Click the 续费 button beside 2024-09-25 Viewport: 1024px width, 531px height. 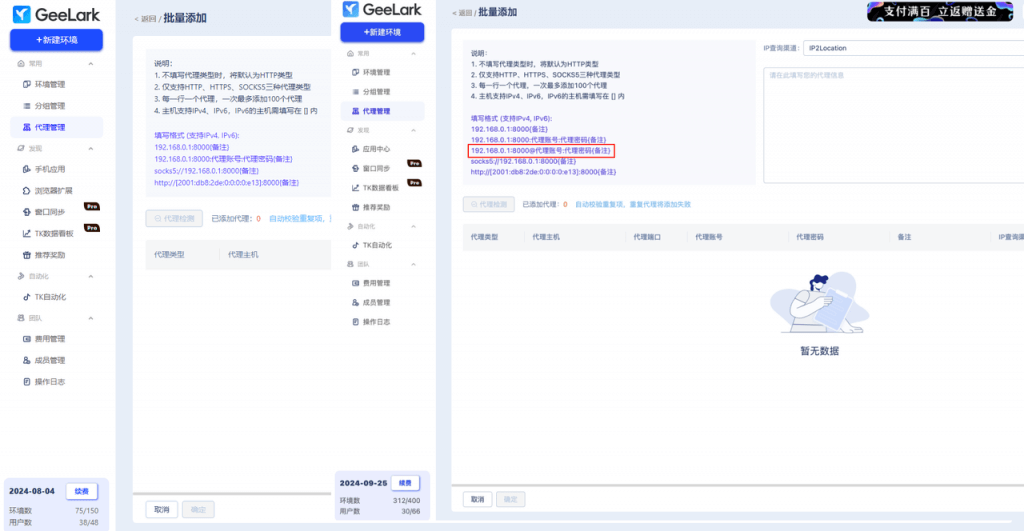point(404,482)
